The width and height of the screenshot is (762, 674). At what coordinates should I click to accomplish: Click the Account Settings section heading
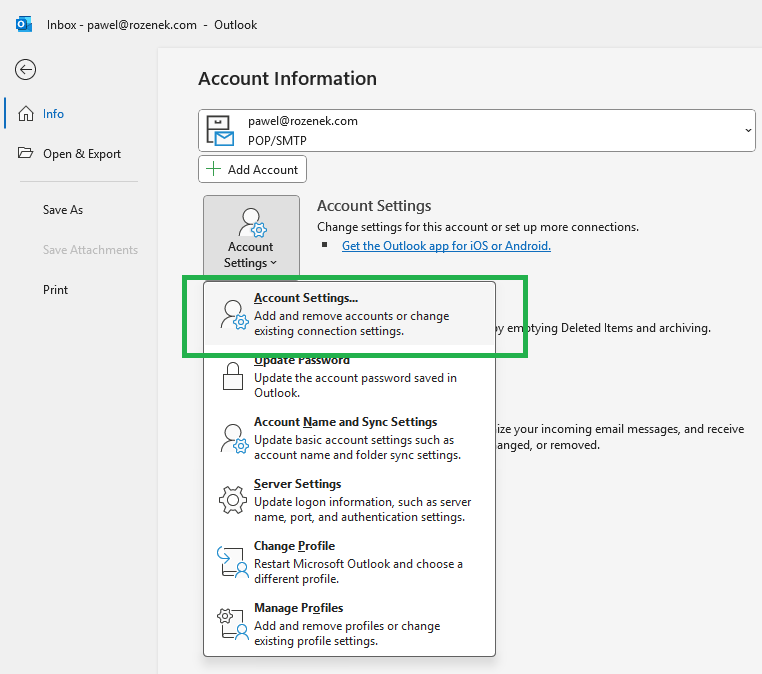click(374, 206)
